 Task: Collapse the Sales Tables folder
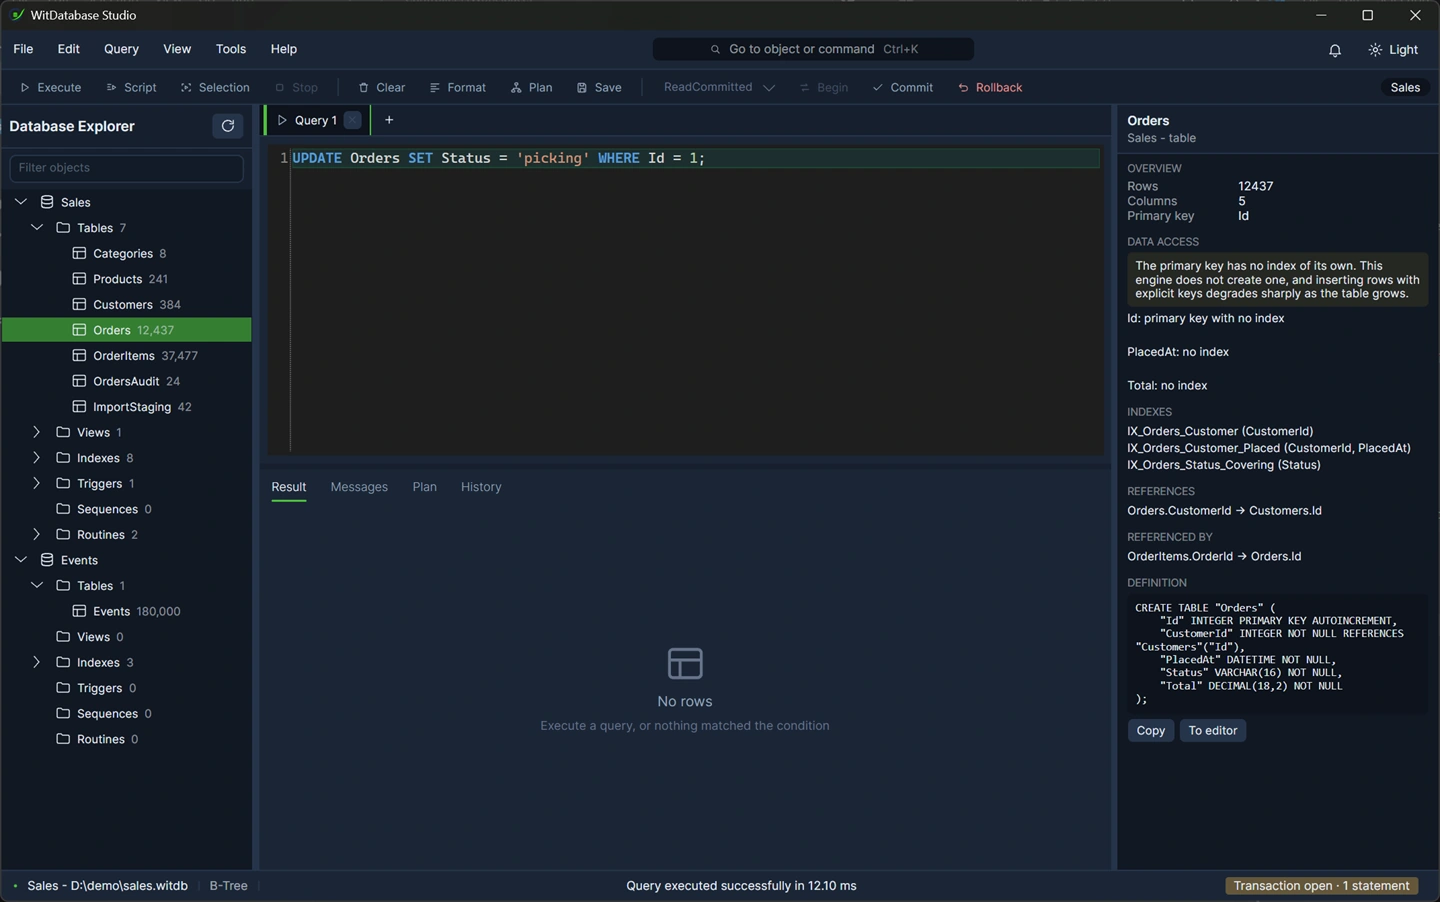[37, 228]
